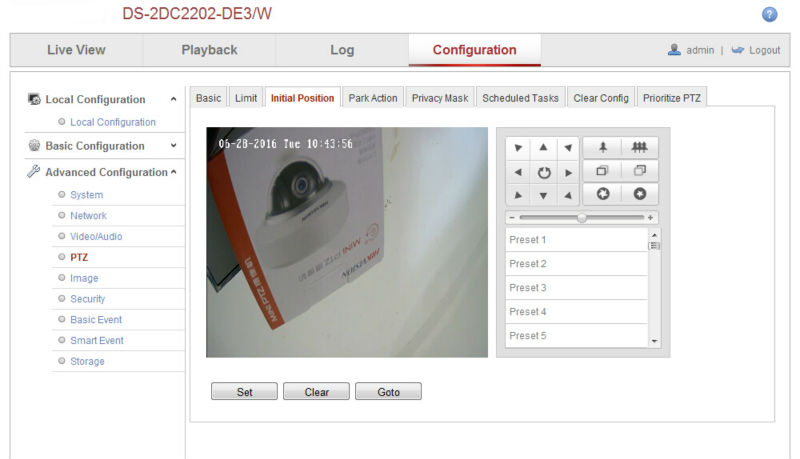Image resolution: width=800 pixels, height=459 pixels.
Task: Click zoom in multiple trees icon
Action: 639,147
